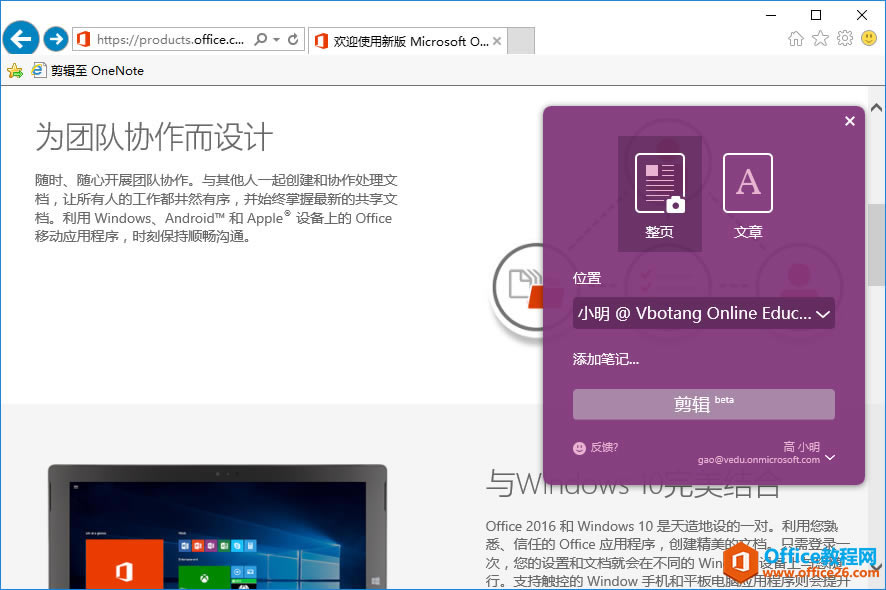This screenshot has width=886, height=590.
Task: Open browser Tools via the gear icon
Action: [845, 38]
